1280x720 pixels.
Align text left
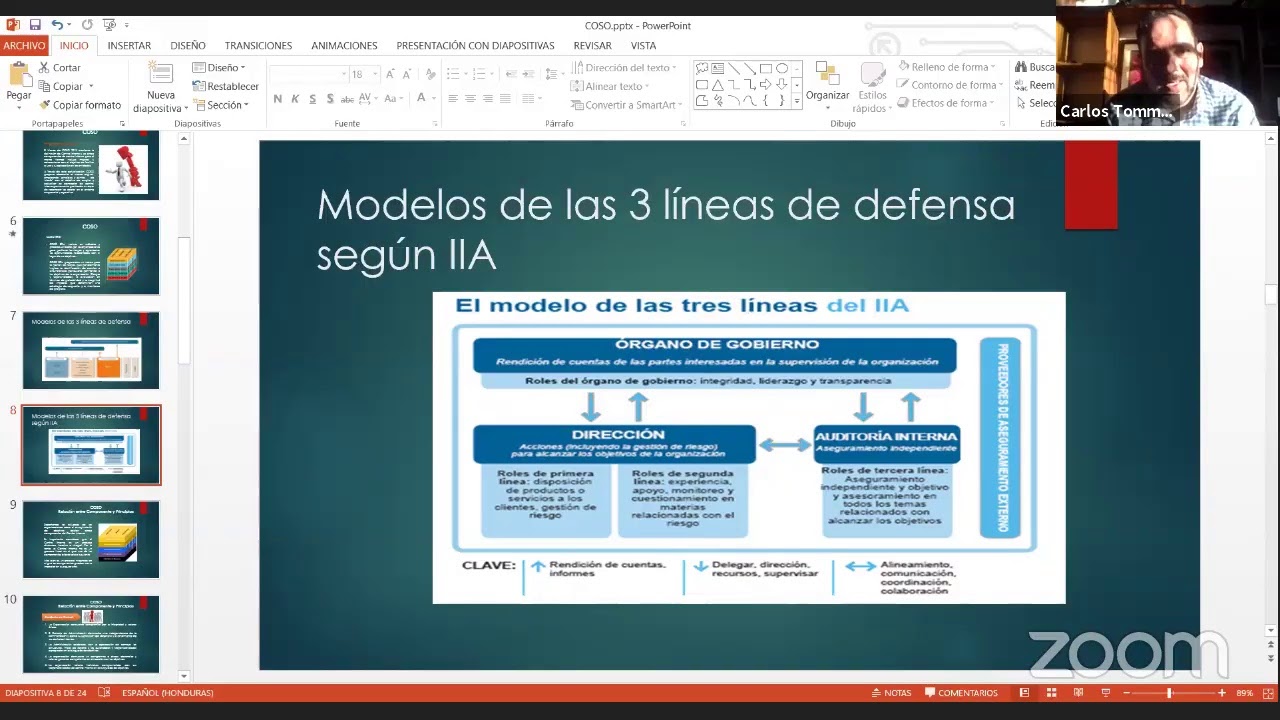point(453,98)
